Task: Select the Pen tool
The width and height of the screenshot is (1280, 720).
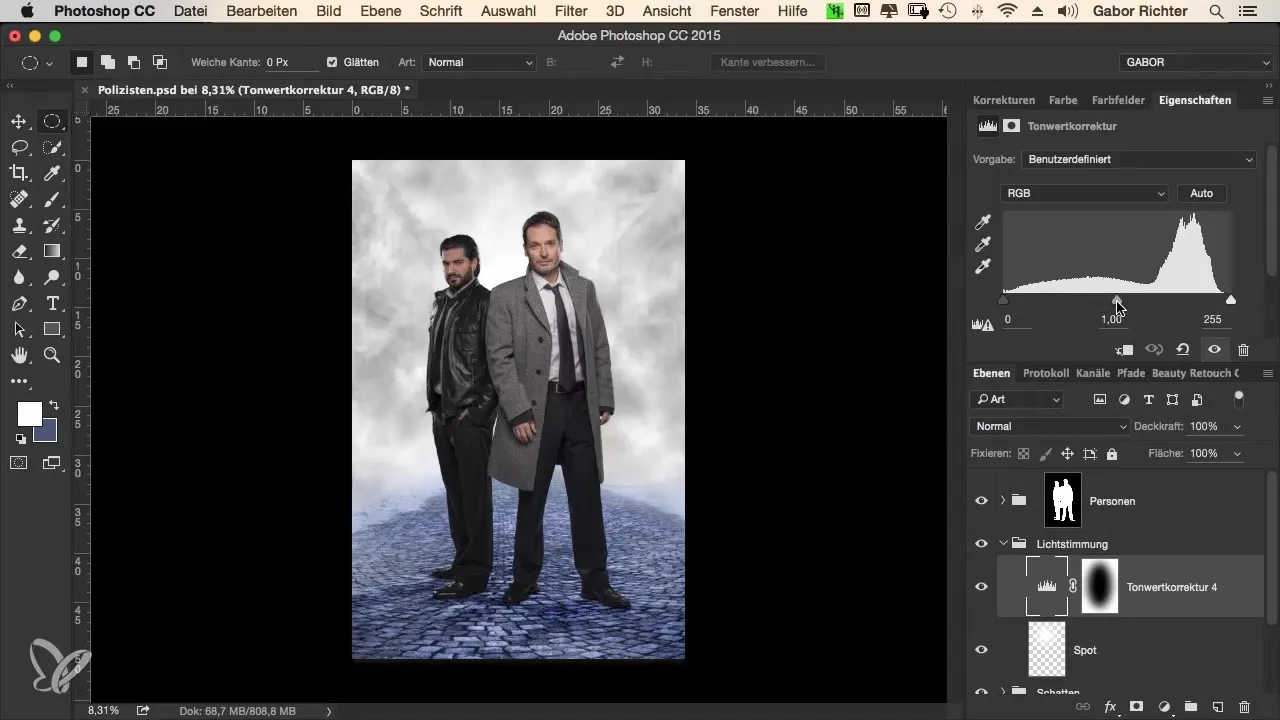Action: 18,303
